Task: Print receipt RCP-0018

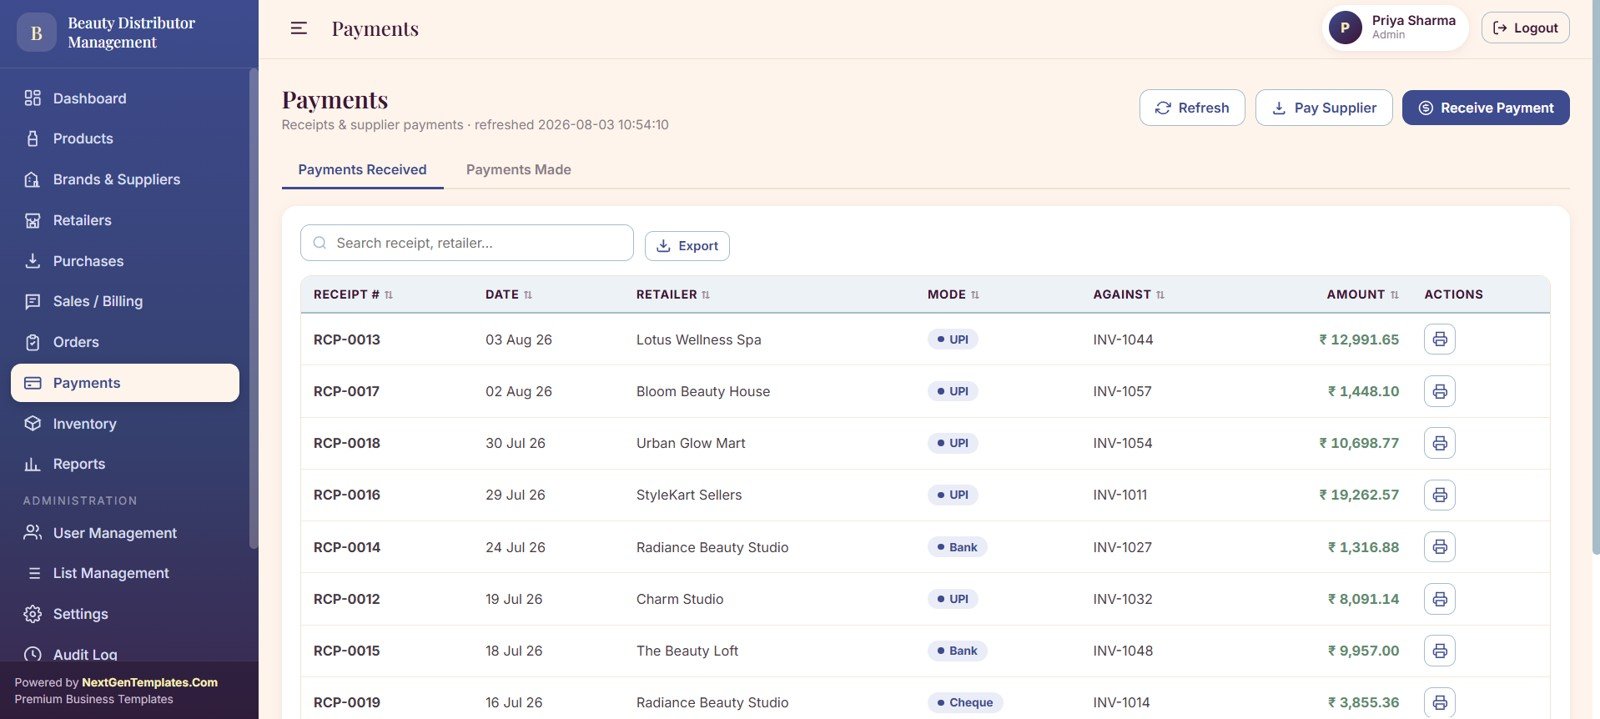Action: [x=1439, y=443]
